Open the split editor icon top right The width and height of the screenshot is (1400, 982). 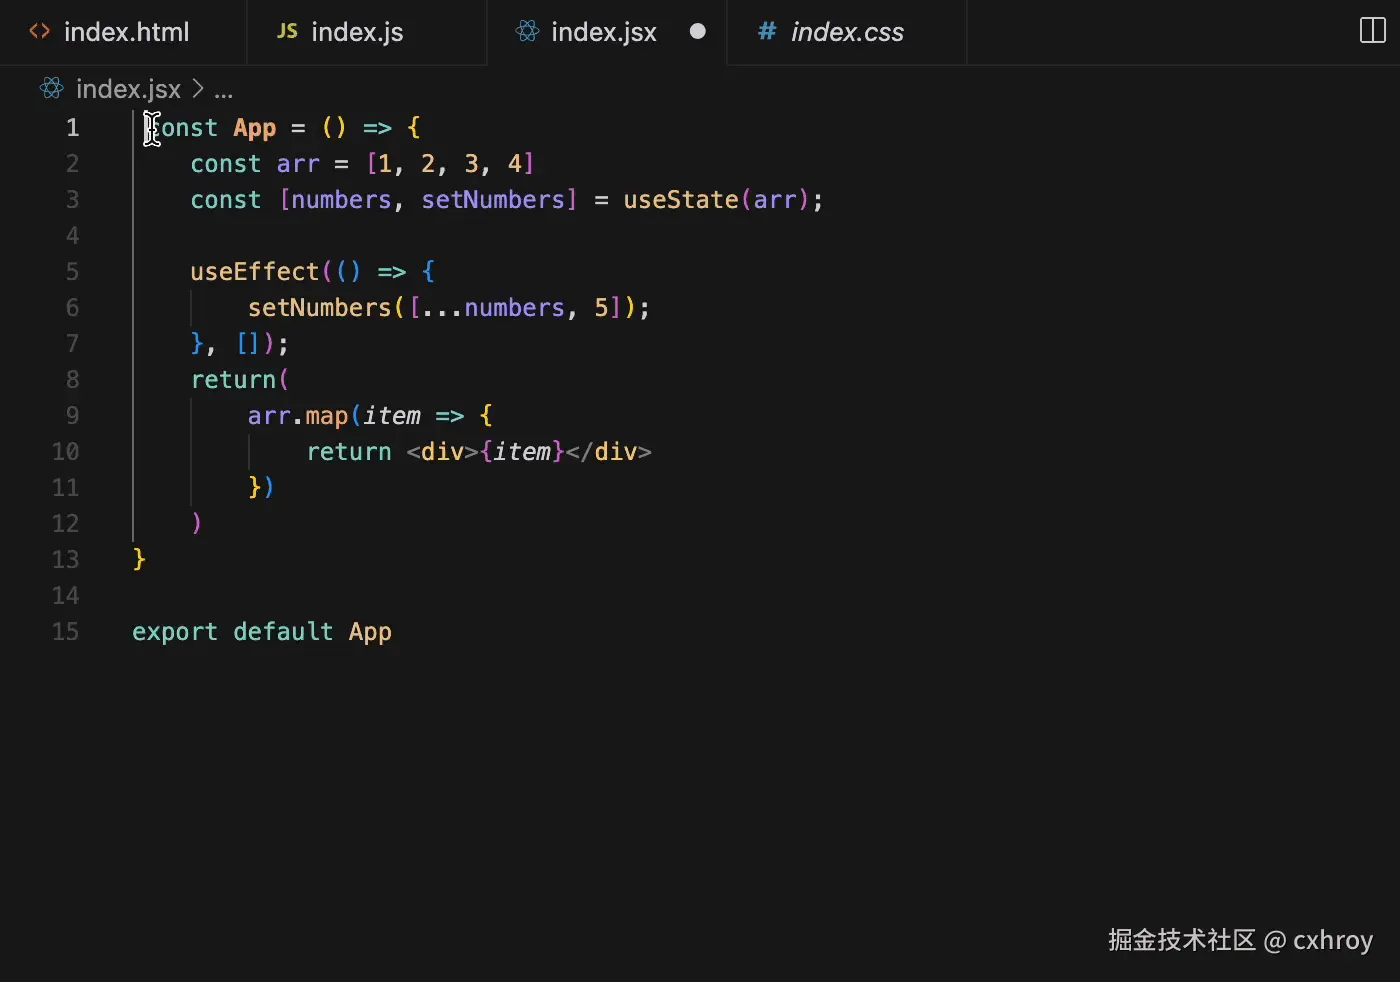1371,30
